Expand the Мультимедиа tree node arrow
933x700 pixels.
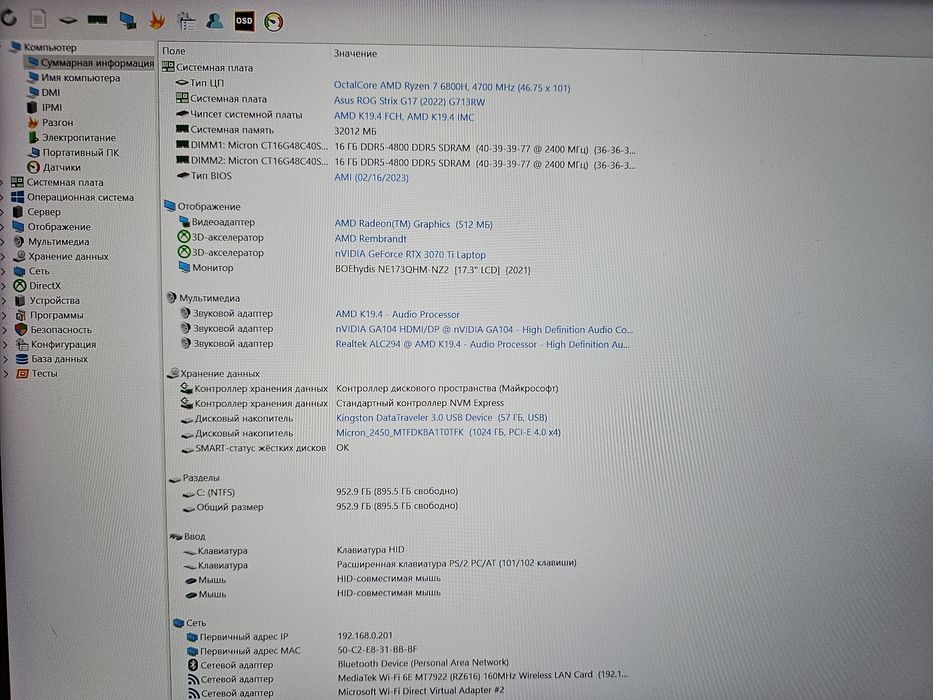click(x=3, y=242)
